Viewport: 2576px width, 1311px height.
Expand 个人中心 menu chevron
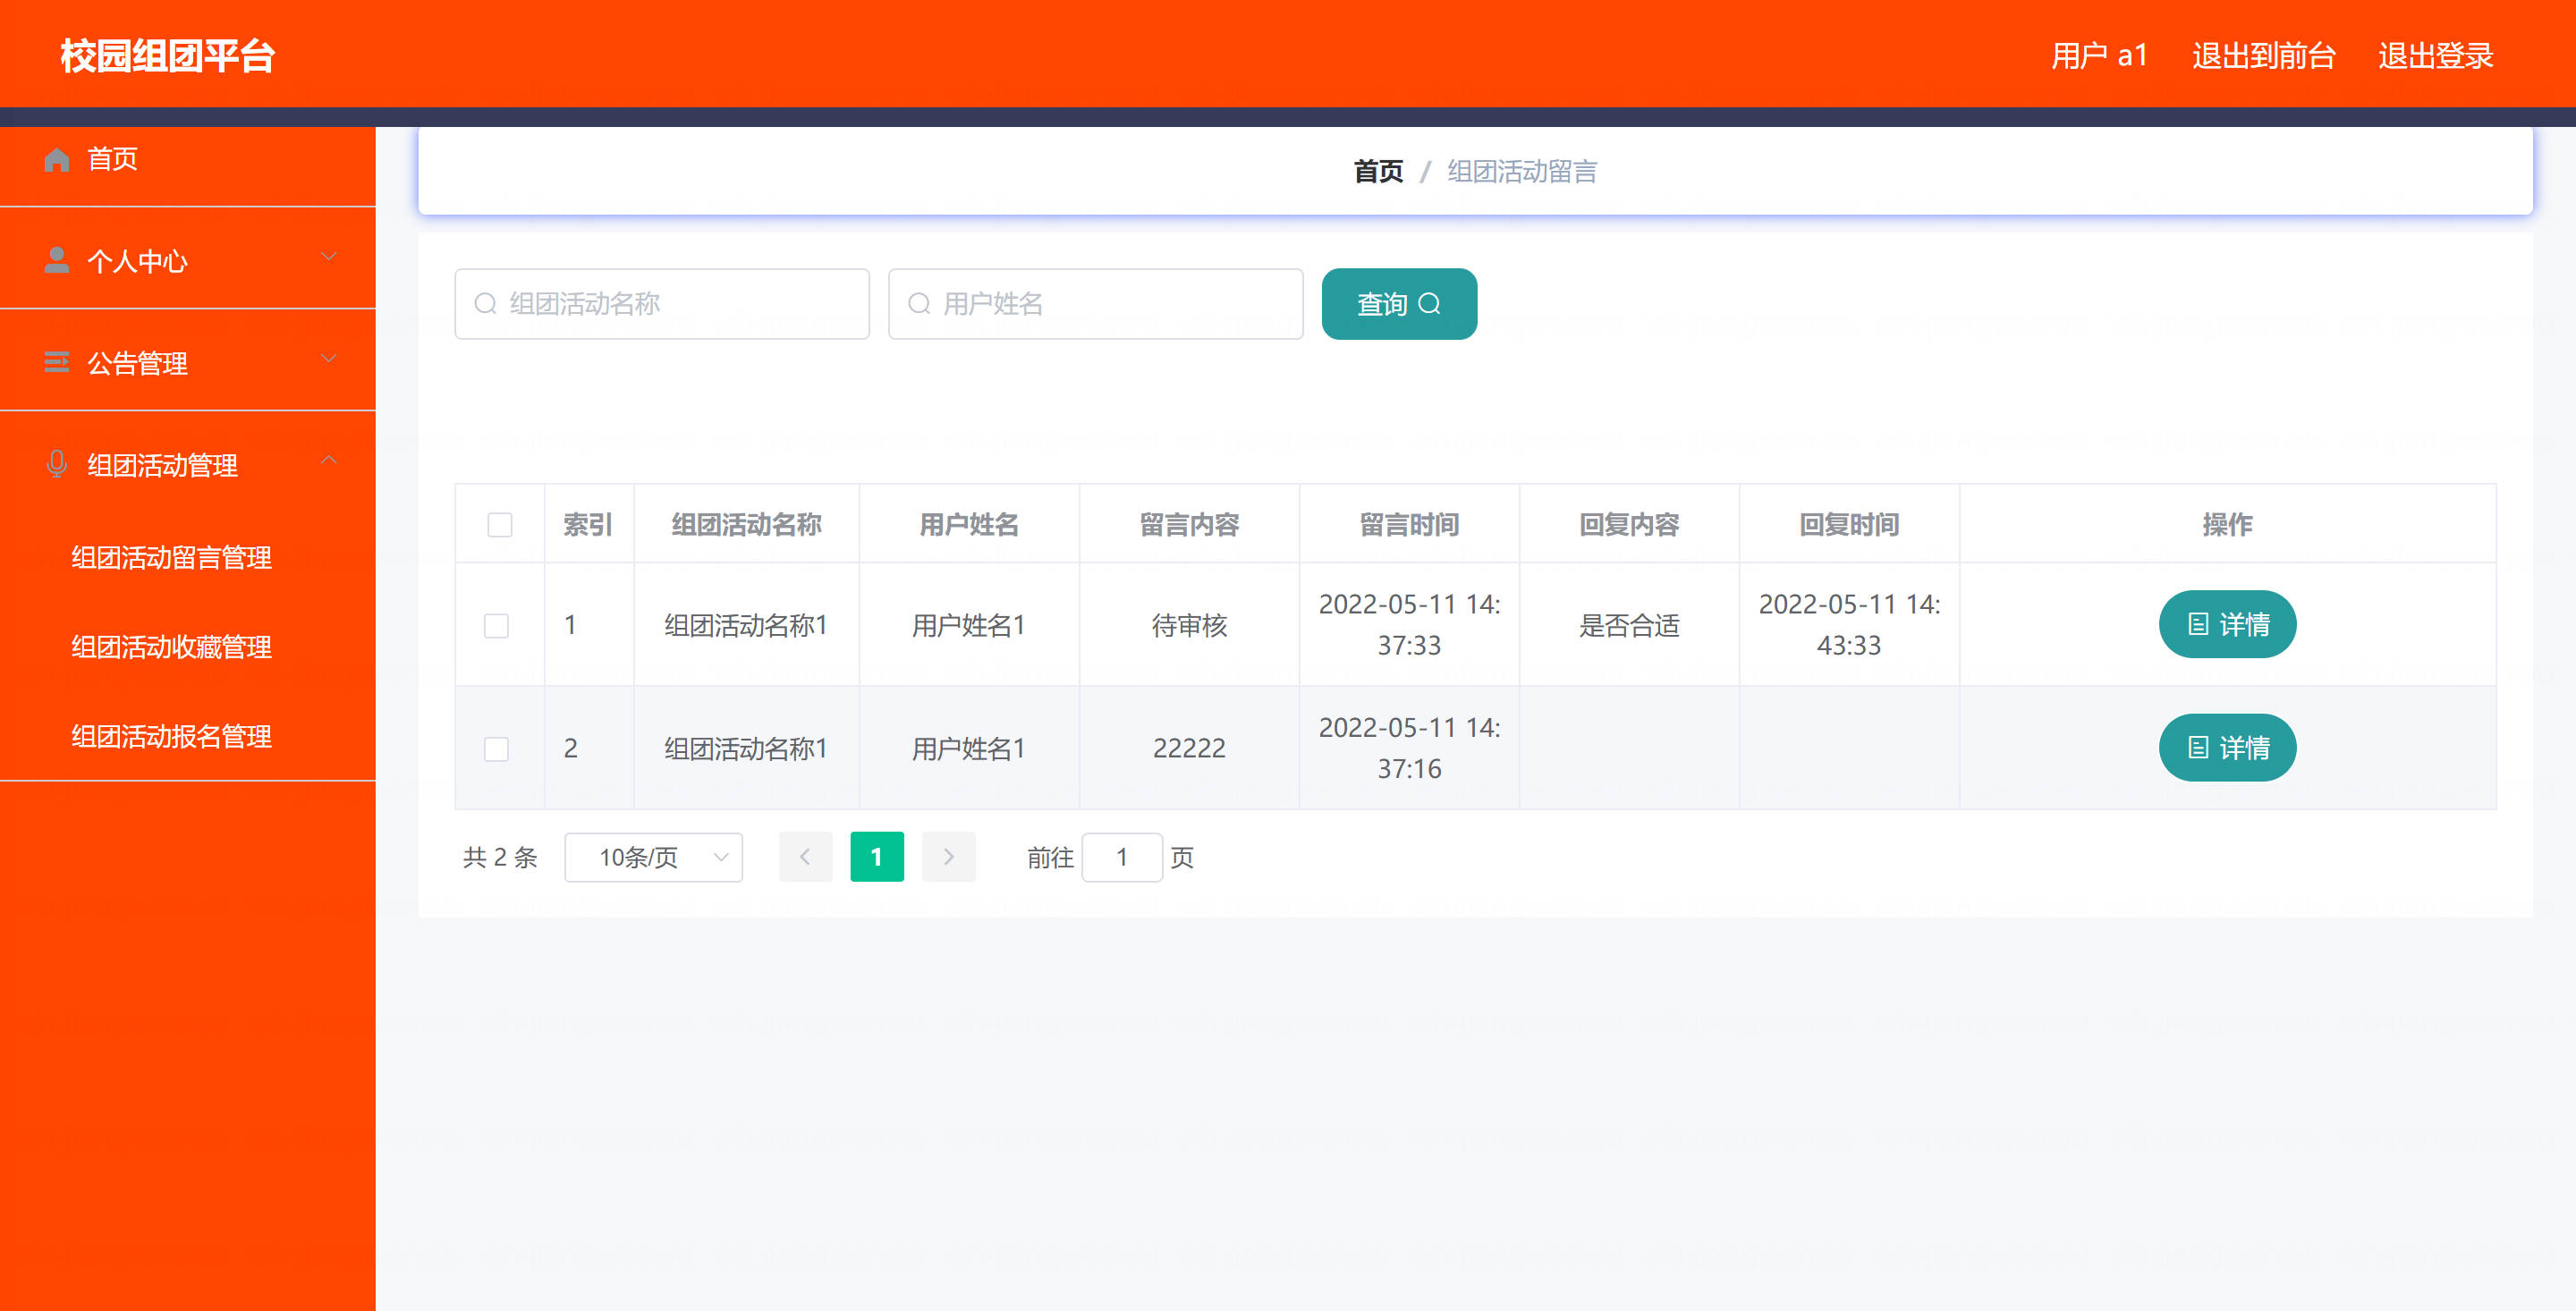tap(328, 258)
